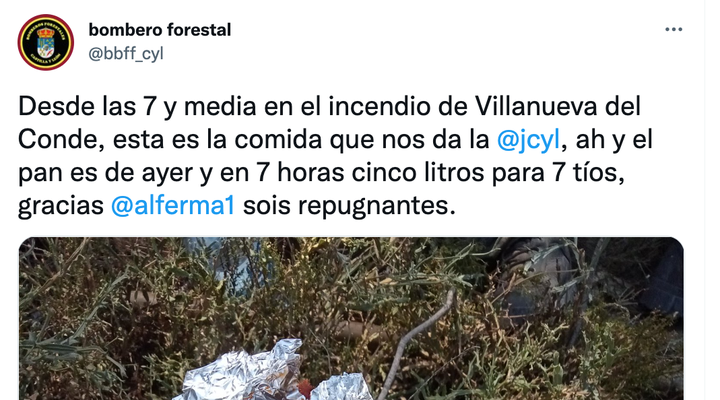The height and width of the screenshot is (400, 720).
Task: Click the phrase 'cinco litros para 7 tíos'
Action: [x=488, y=173]
